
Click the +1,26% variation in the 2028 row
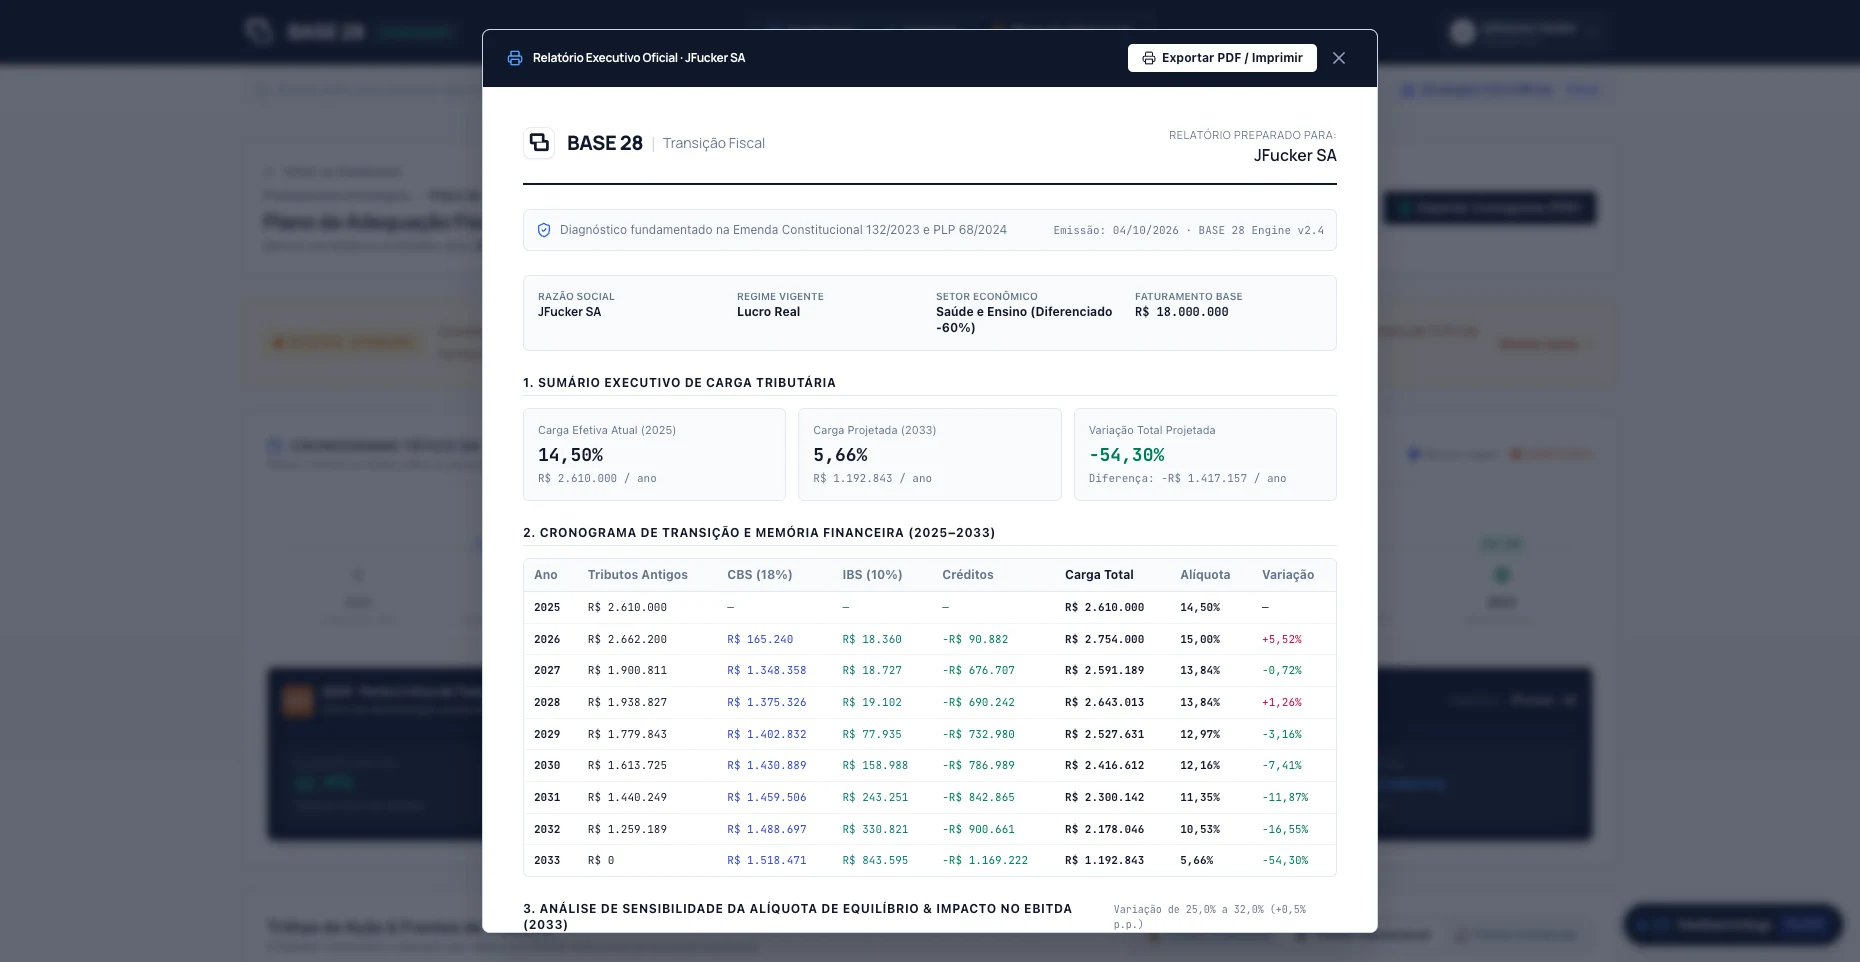pos(1282,703)
